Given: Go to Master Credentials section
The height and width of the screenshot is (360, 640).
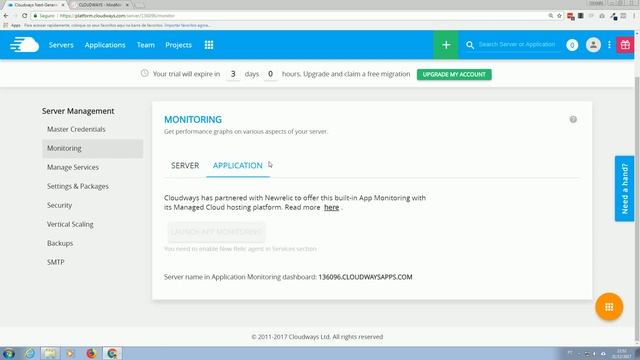Looking at the screenshot, I should coord(76,129).
